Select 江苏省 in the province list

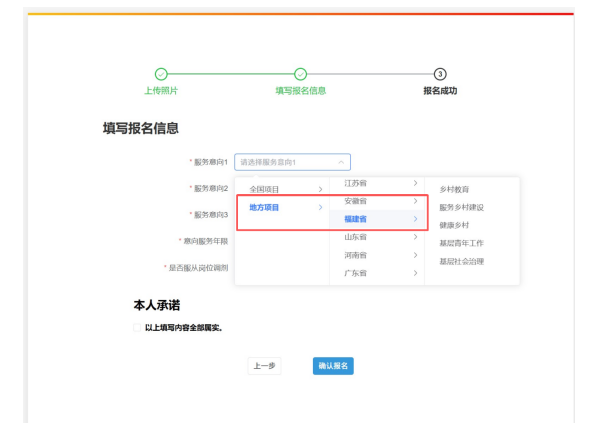click(372, 184)
